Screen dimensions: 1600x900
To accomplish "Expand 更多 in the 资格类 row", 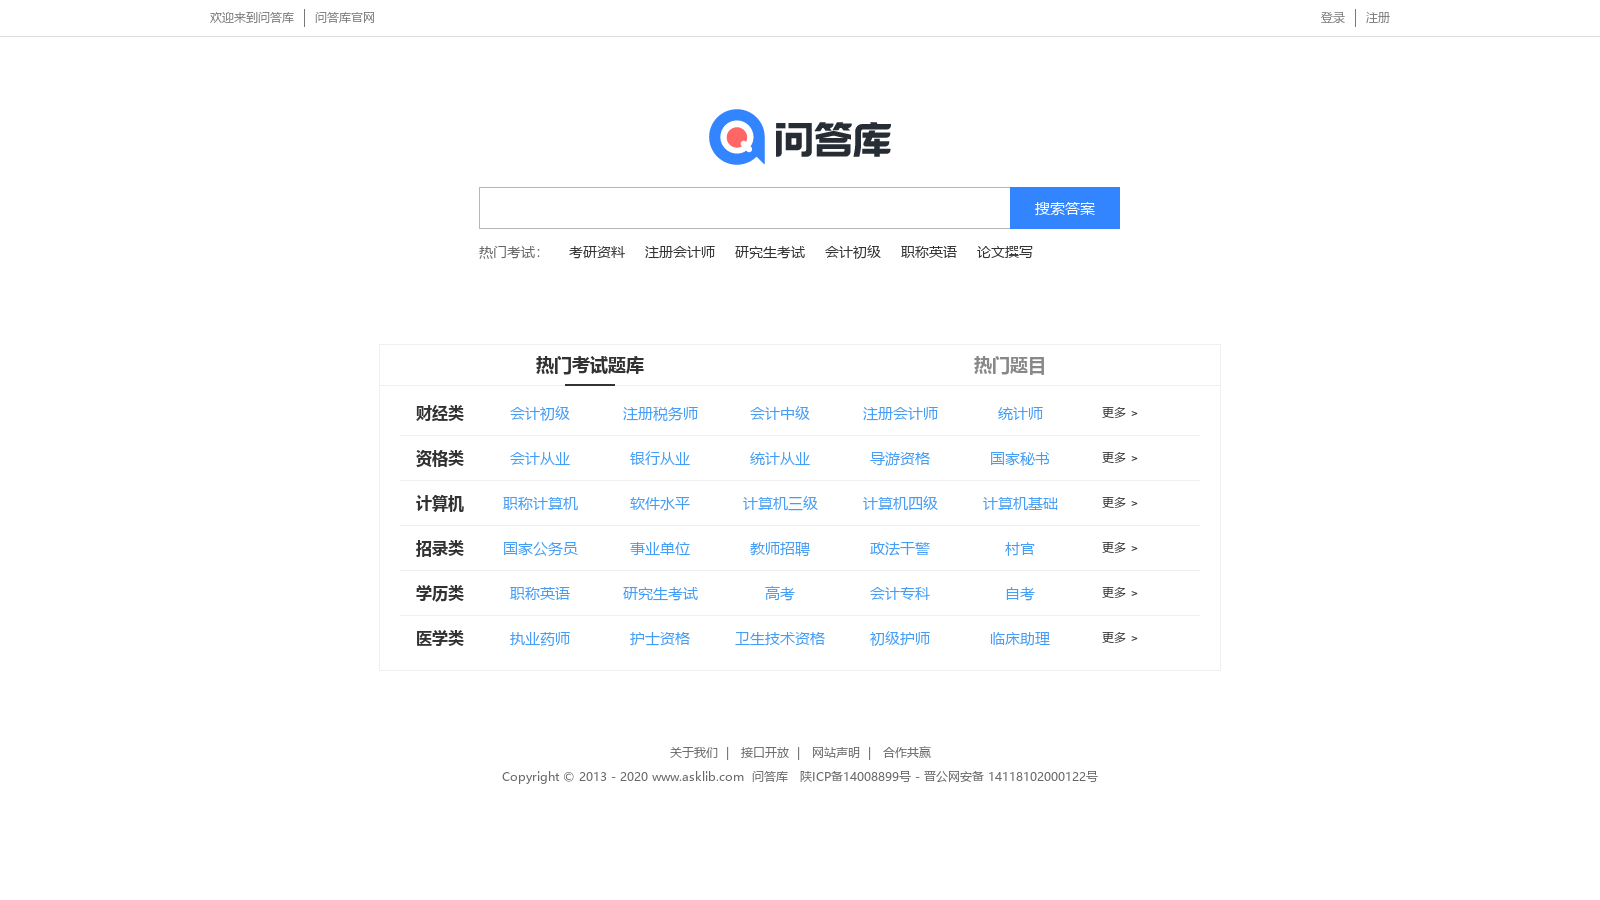I will coord(1120,458).
